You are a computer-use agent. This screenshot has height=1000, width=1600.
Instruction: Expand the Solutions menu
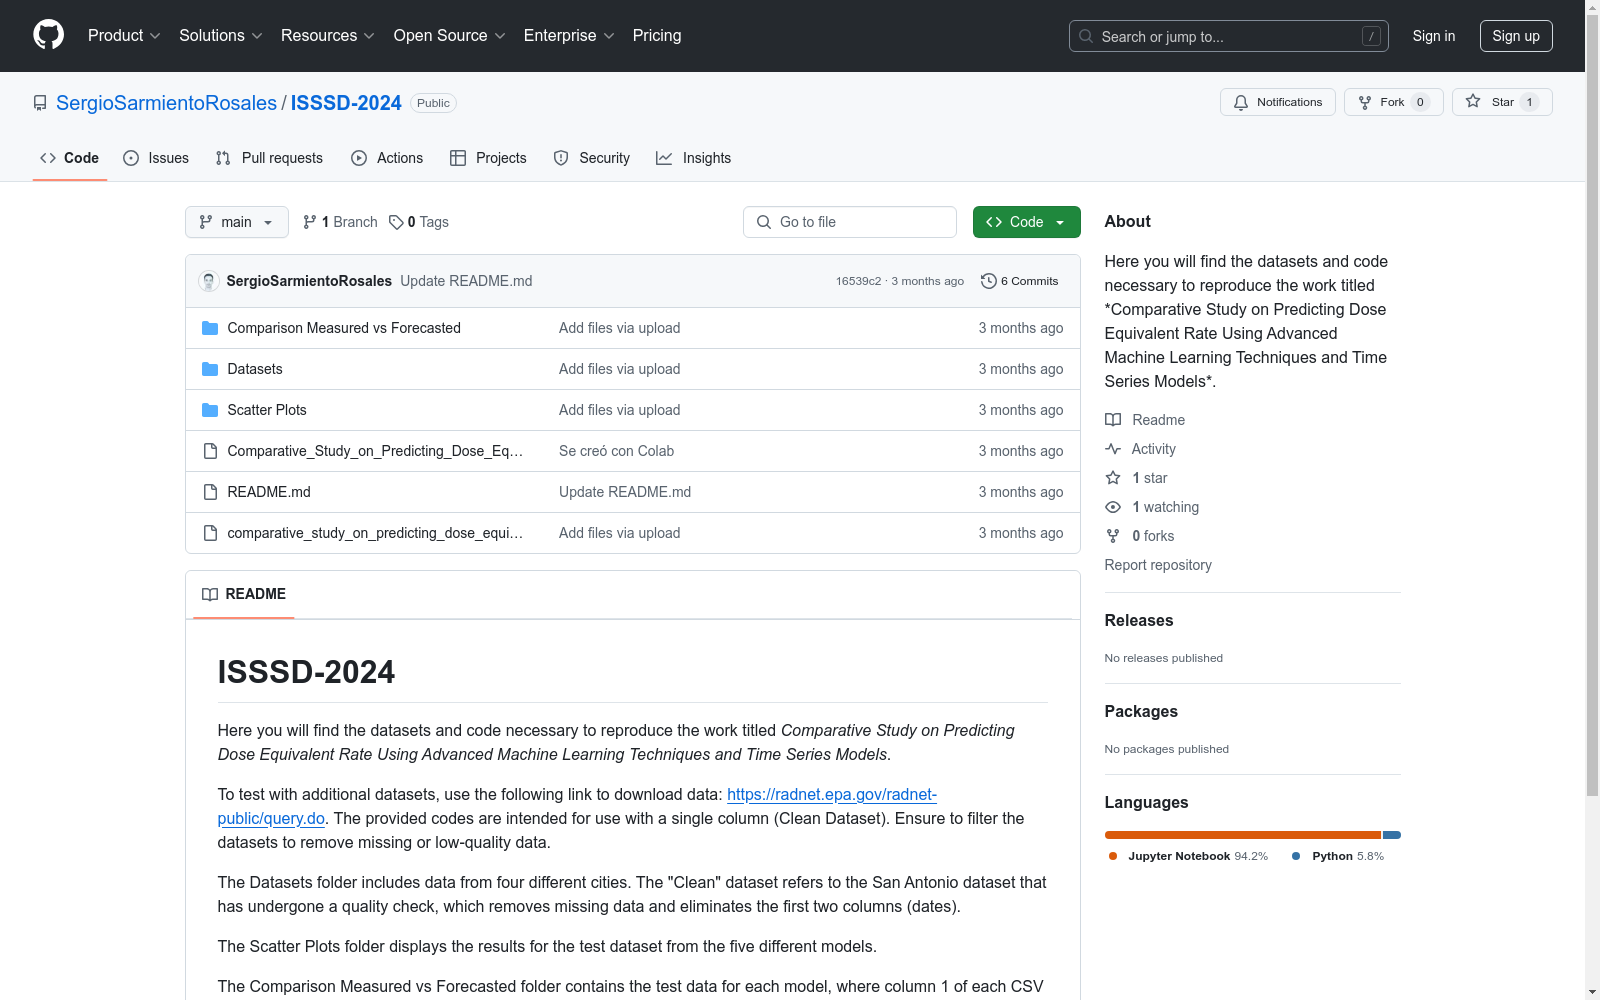point(221,36)
